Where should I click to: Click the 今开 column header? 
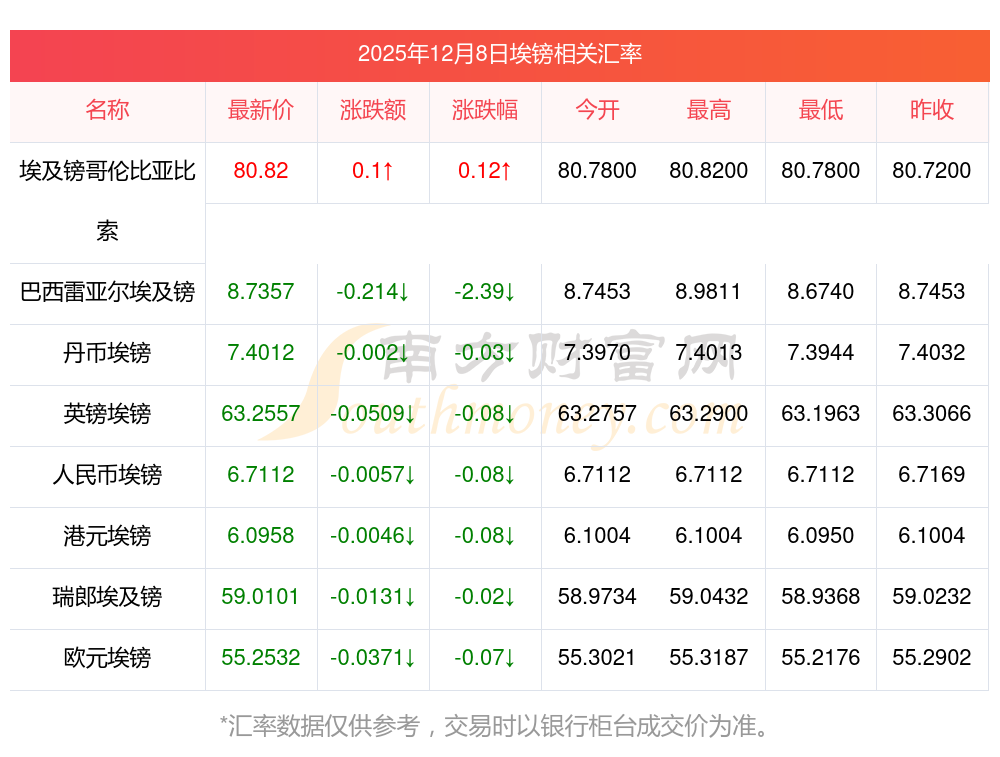point(597,111)
